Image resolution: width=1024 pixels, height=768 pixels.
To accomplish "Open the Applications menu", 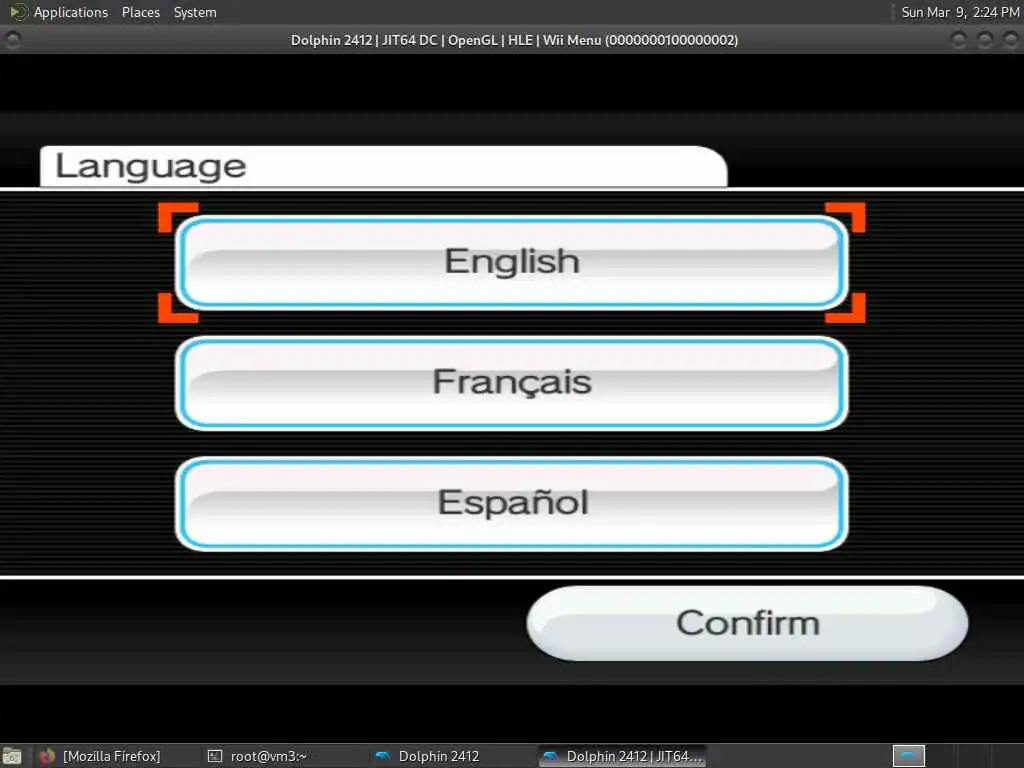I will (x=71, y=12).
